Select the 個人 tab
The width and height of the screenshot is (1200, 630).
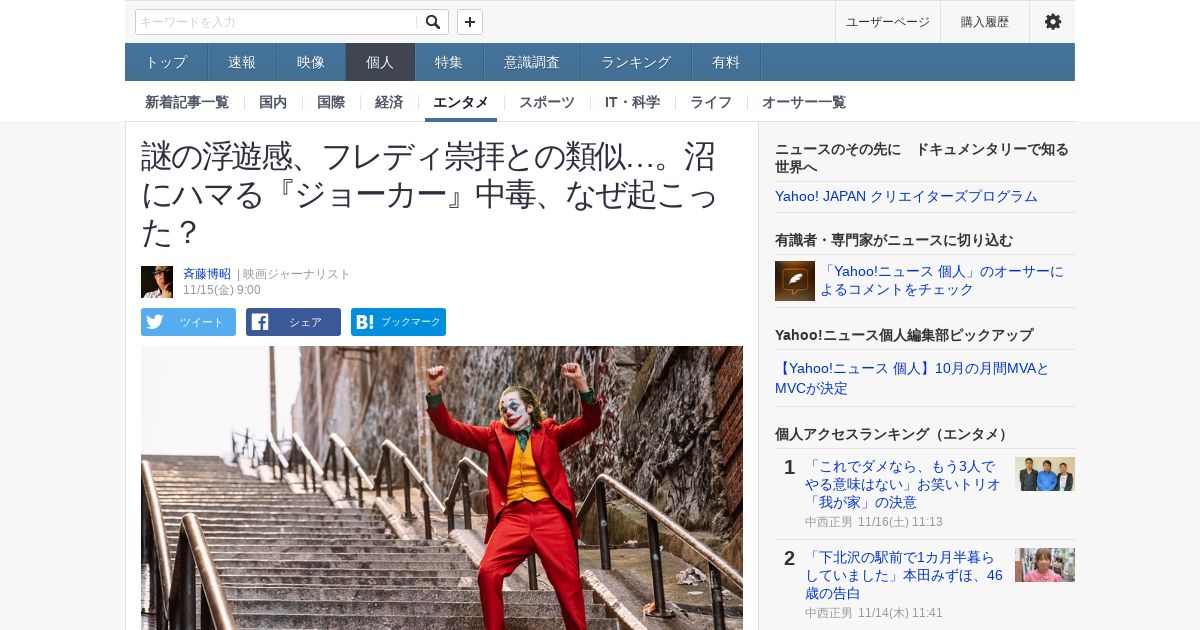click(x=380, y=62)
